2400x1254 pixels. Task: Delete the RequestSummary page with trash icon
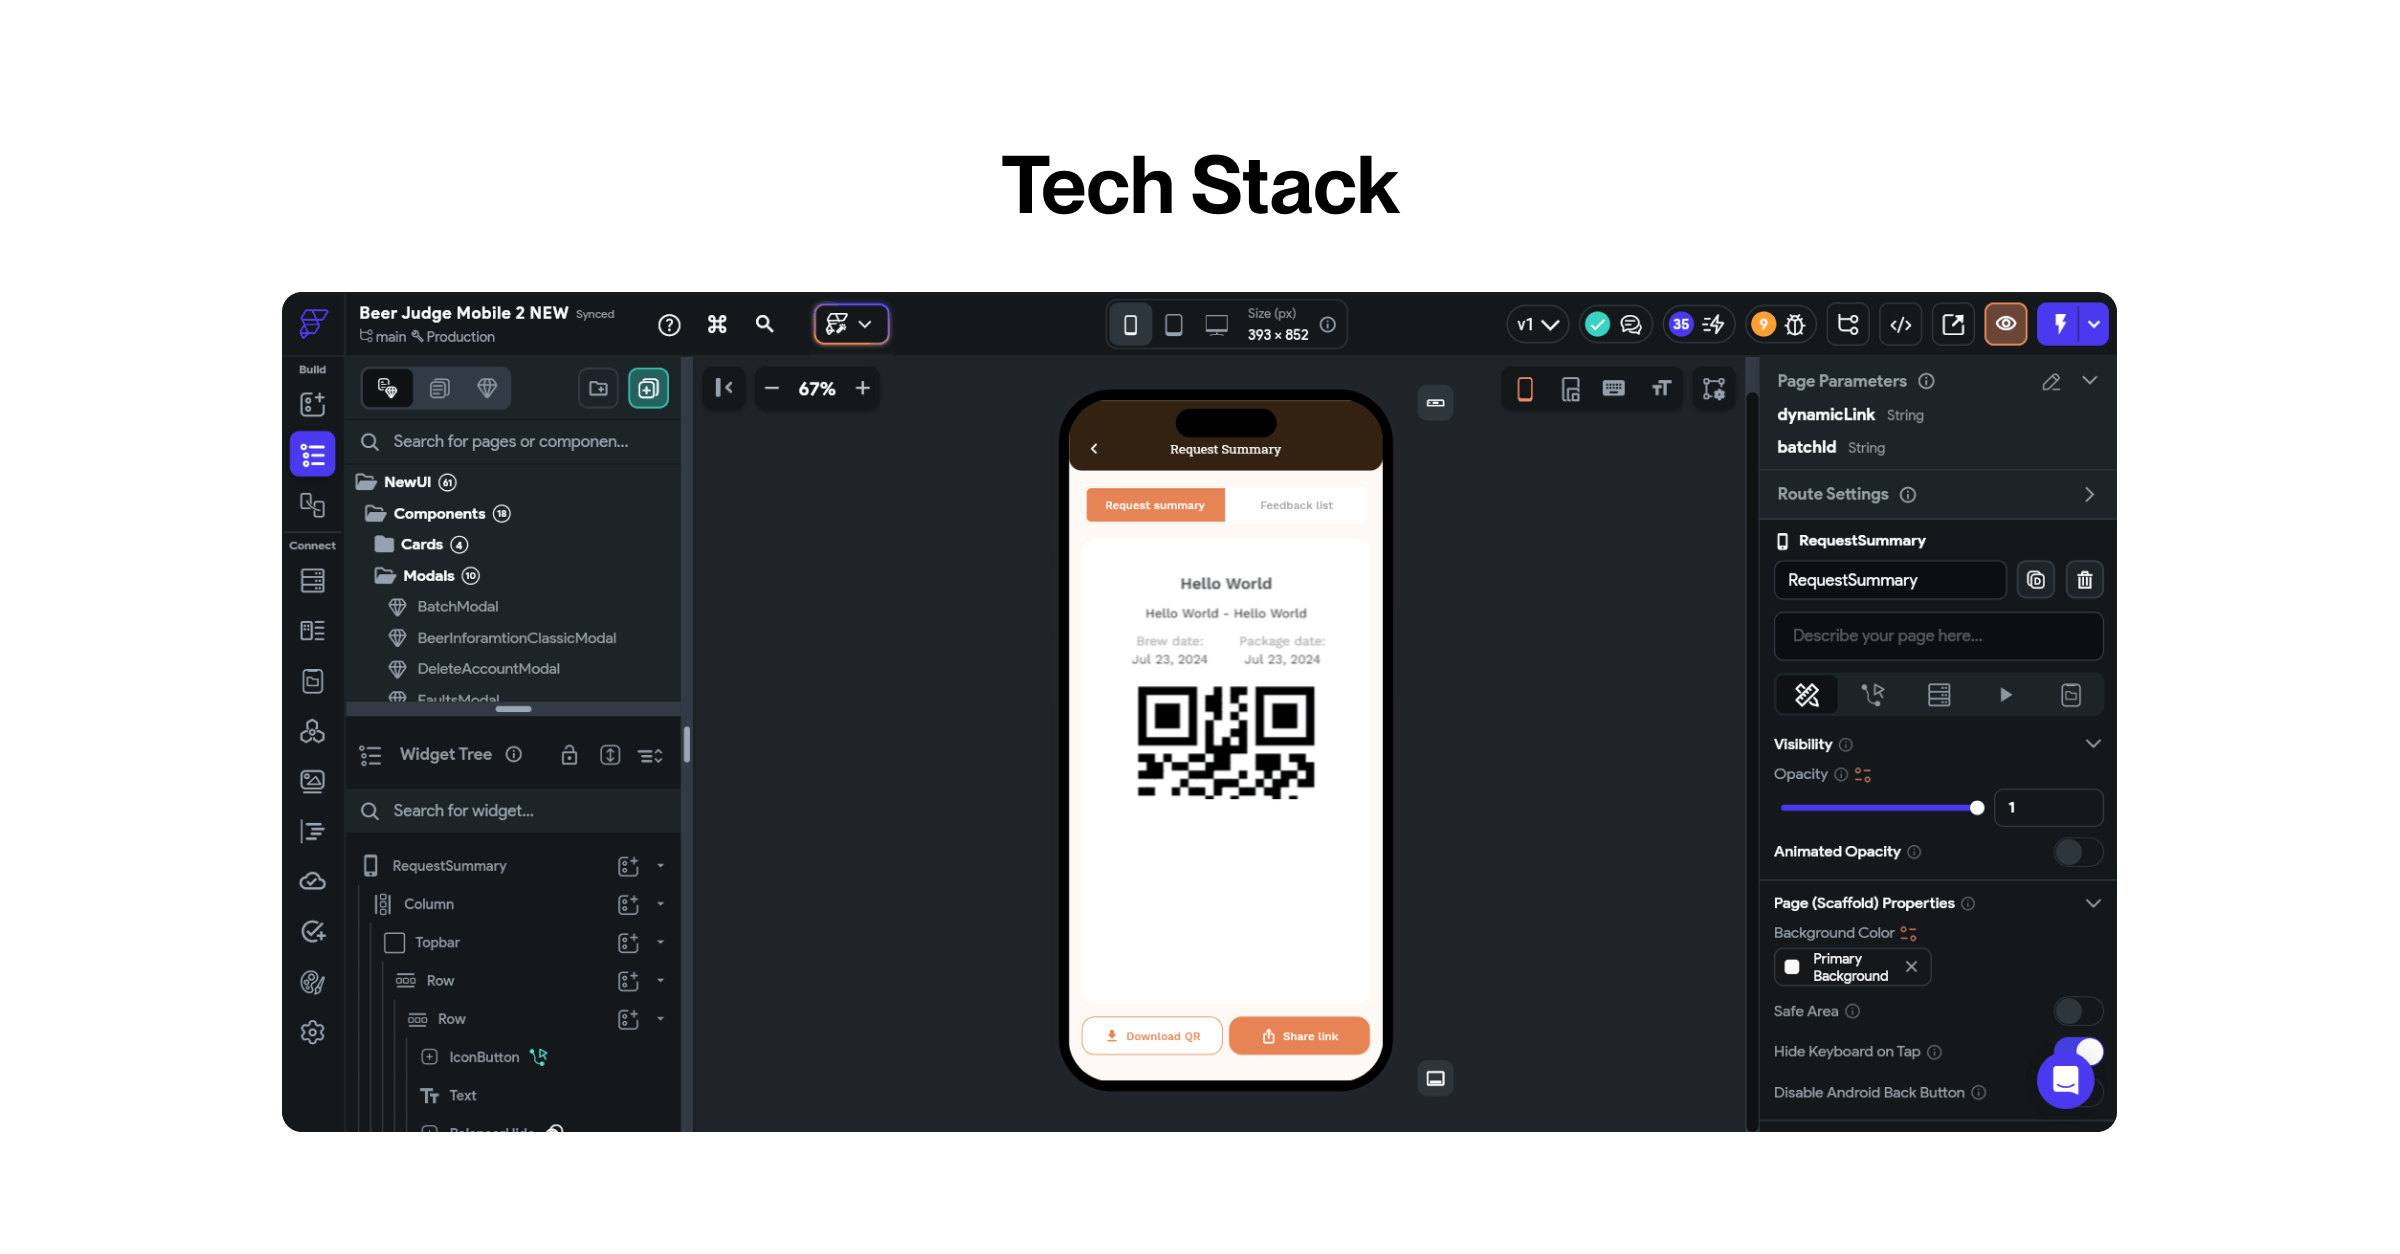pos(2084,580)
